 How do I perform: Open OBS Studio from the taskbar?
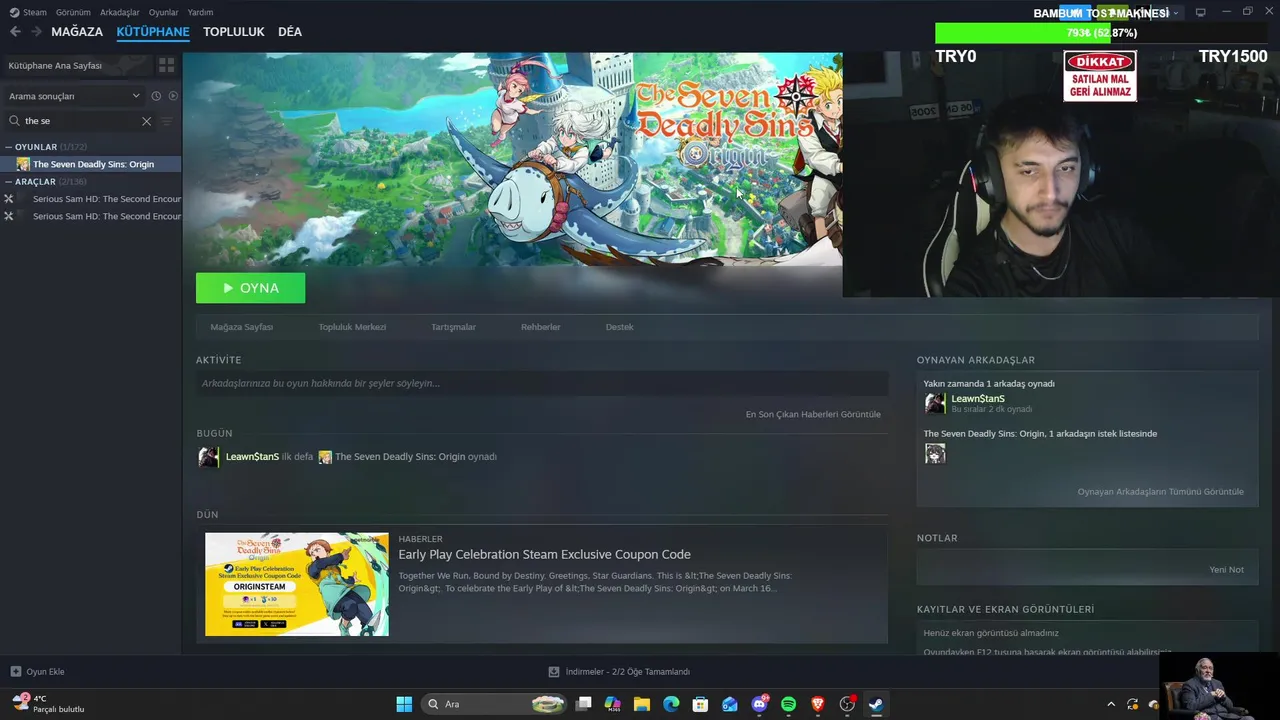coord(847,704)
